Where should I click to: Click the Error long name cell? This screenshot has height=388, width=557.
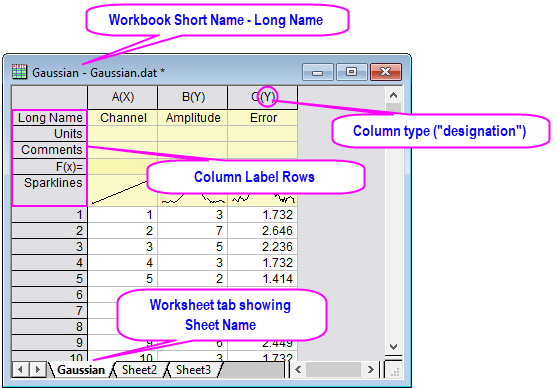click(263, 118)
